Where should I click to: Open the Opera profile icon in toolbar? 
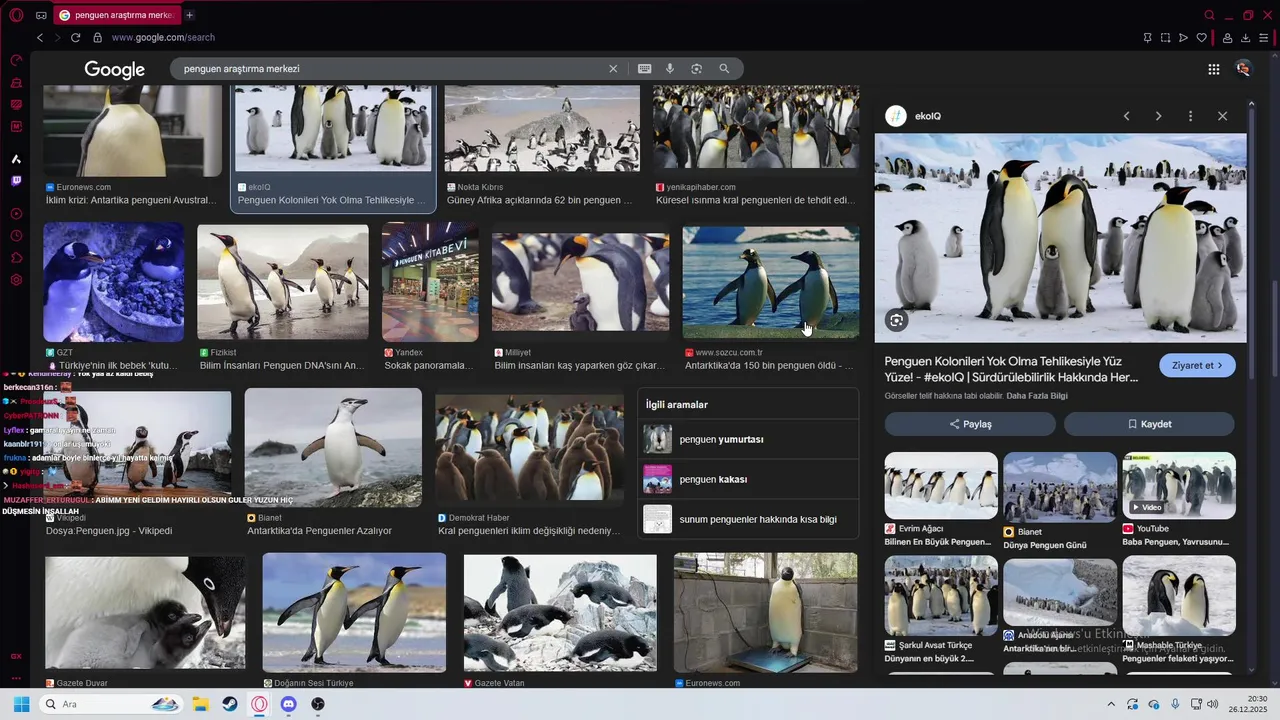coord(1227,38)
